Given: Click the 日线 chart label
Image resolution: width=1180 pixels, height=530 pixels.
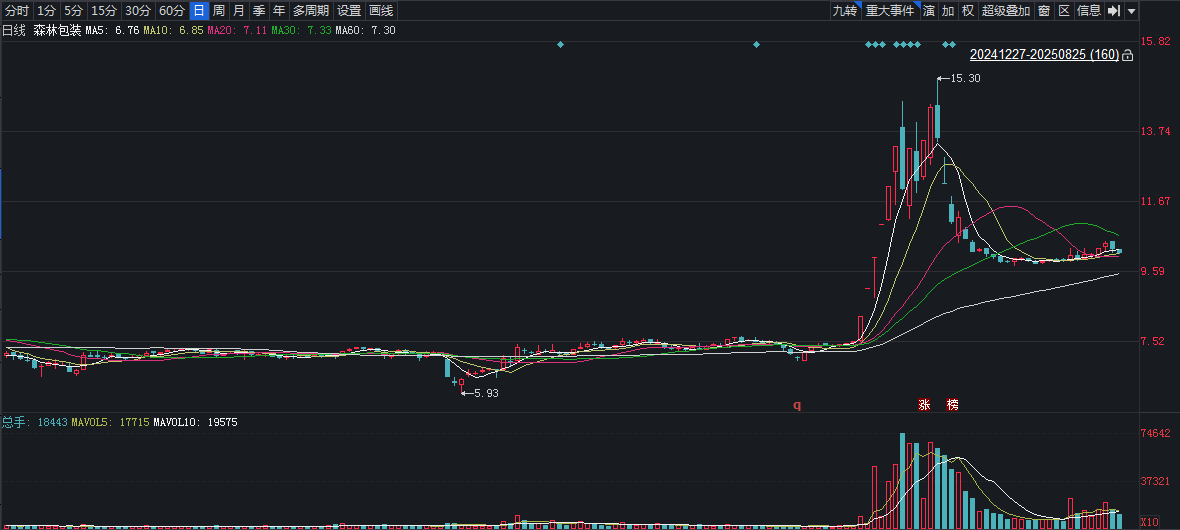Looking at the screenshot, I should (14, 31).
